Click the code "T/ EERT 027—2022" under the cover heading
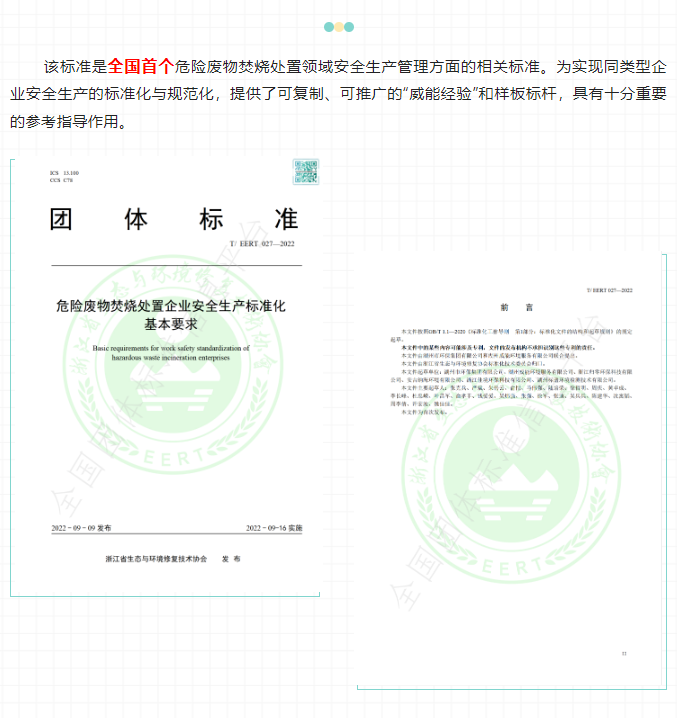The width and height of the screenshot is (678, 718). click(x=262, y=244)
